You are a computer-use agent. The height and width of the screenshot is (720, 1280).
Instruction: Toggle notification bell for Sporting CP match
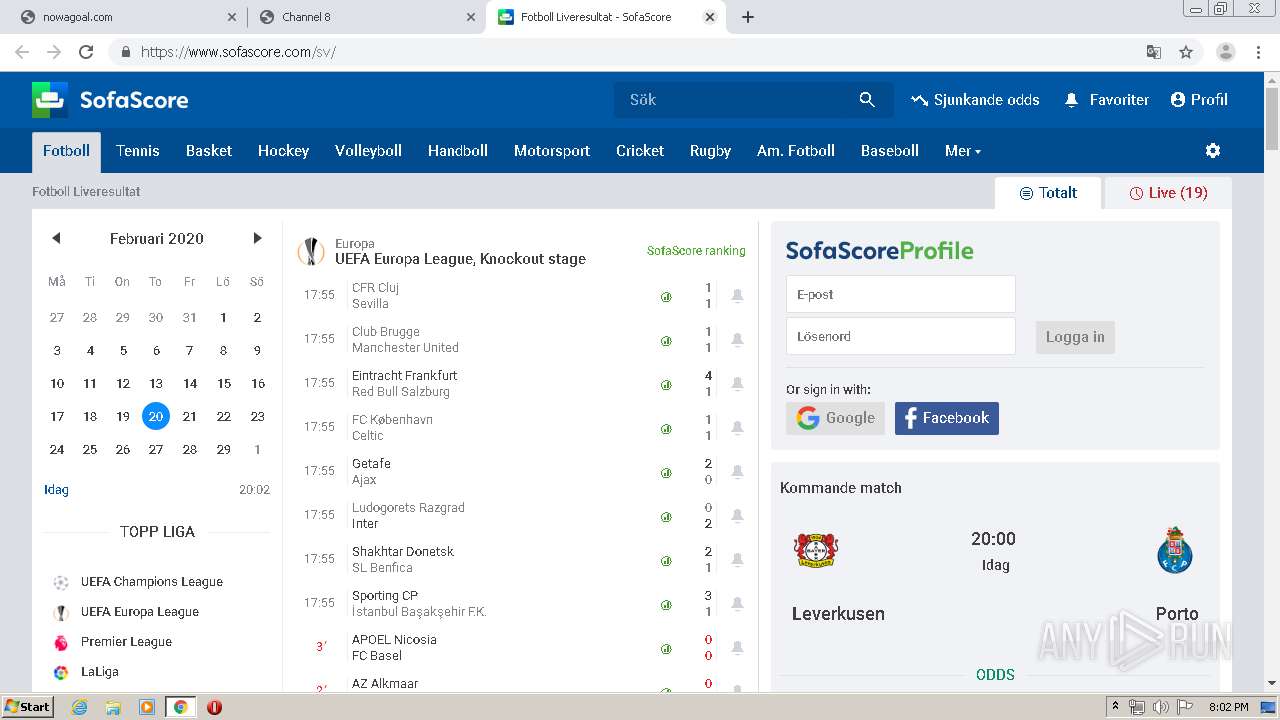[737, 603]
